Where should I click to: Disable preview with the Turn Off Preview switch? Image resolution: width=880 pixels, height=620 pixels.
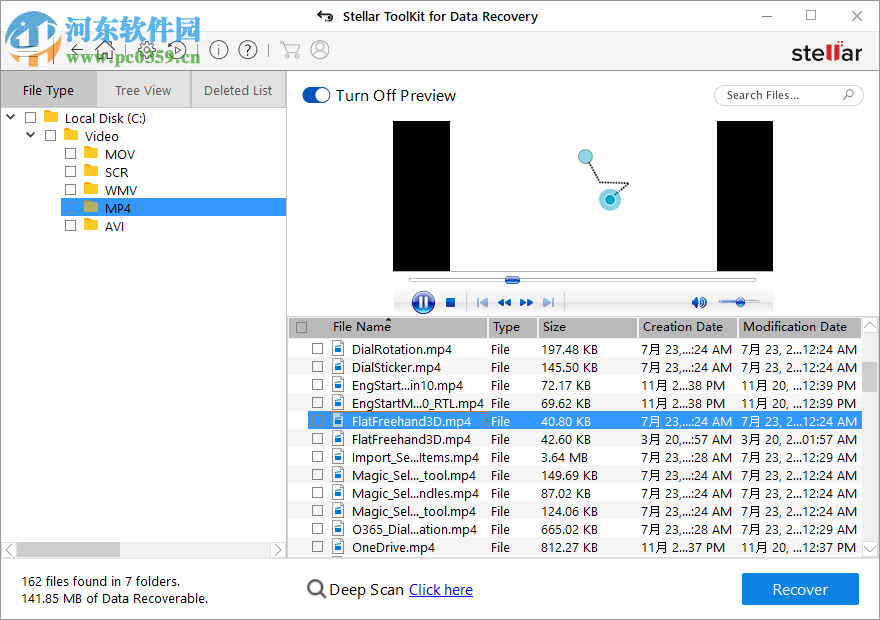pos(316,95)
